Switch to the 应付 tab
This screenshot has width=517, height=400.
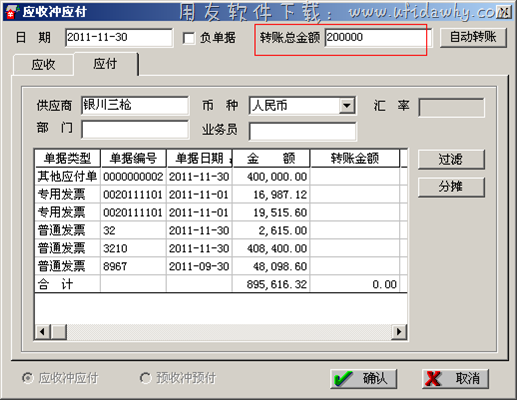point(105,63)
